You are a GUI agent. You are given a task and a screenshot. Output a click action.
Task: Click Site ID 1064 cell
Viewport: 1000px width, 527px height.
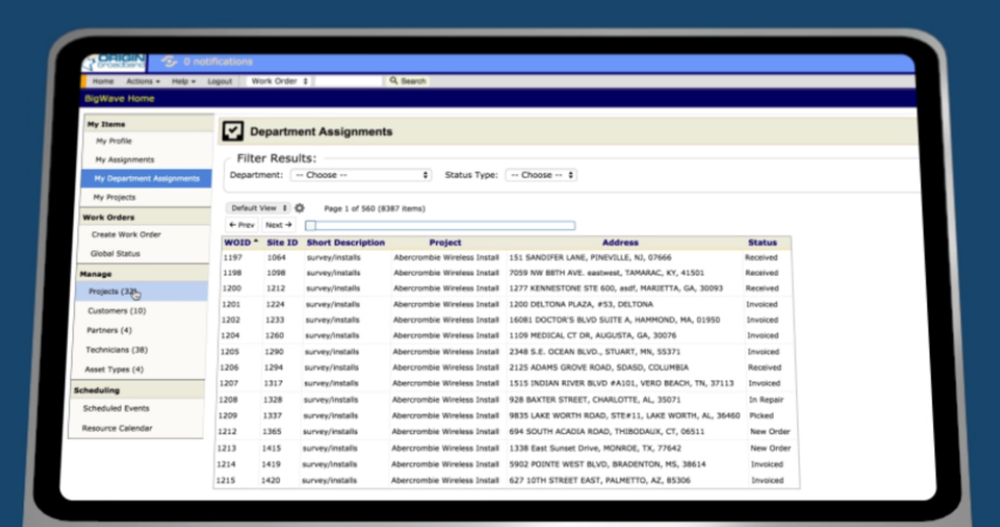276,258
